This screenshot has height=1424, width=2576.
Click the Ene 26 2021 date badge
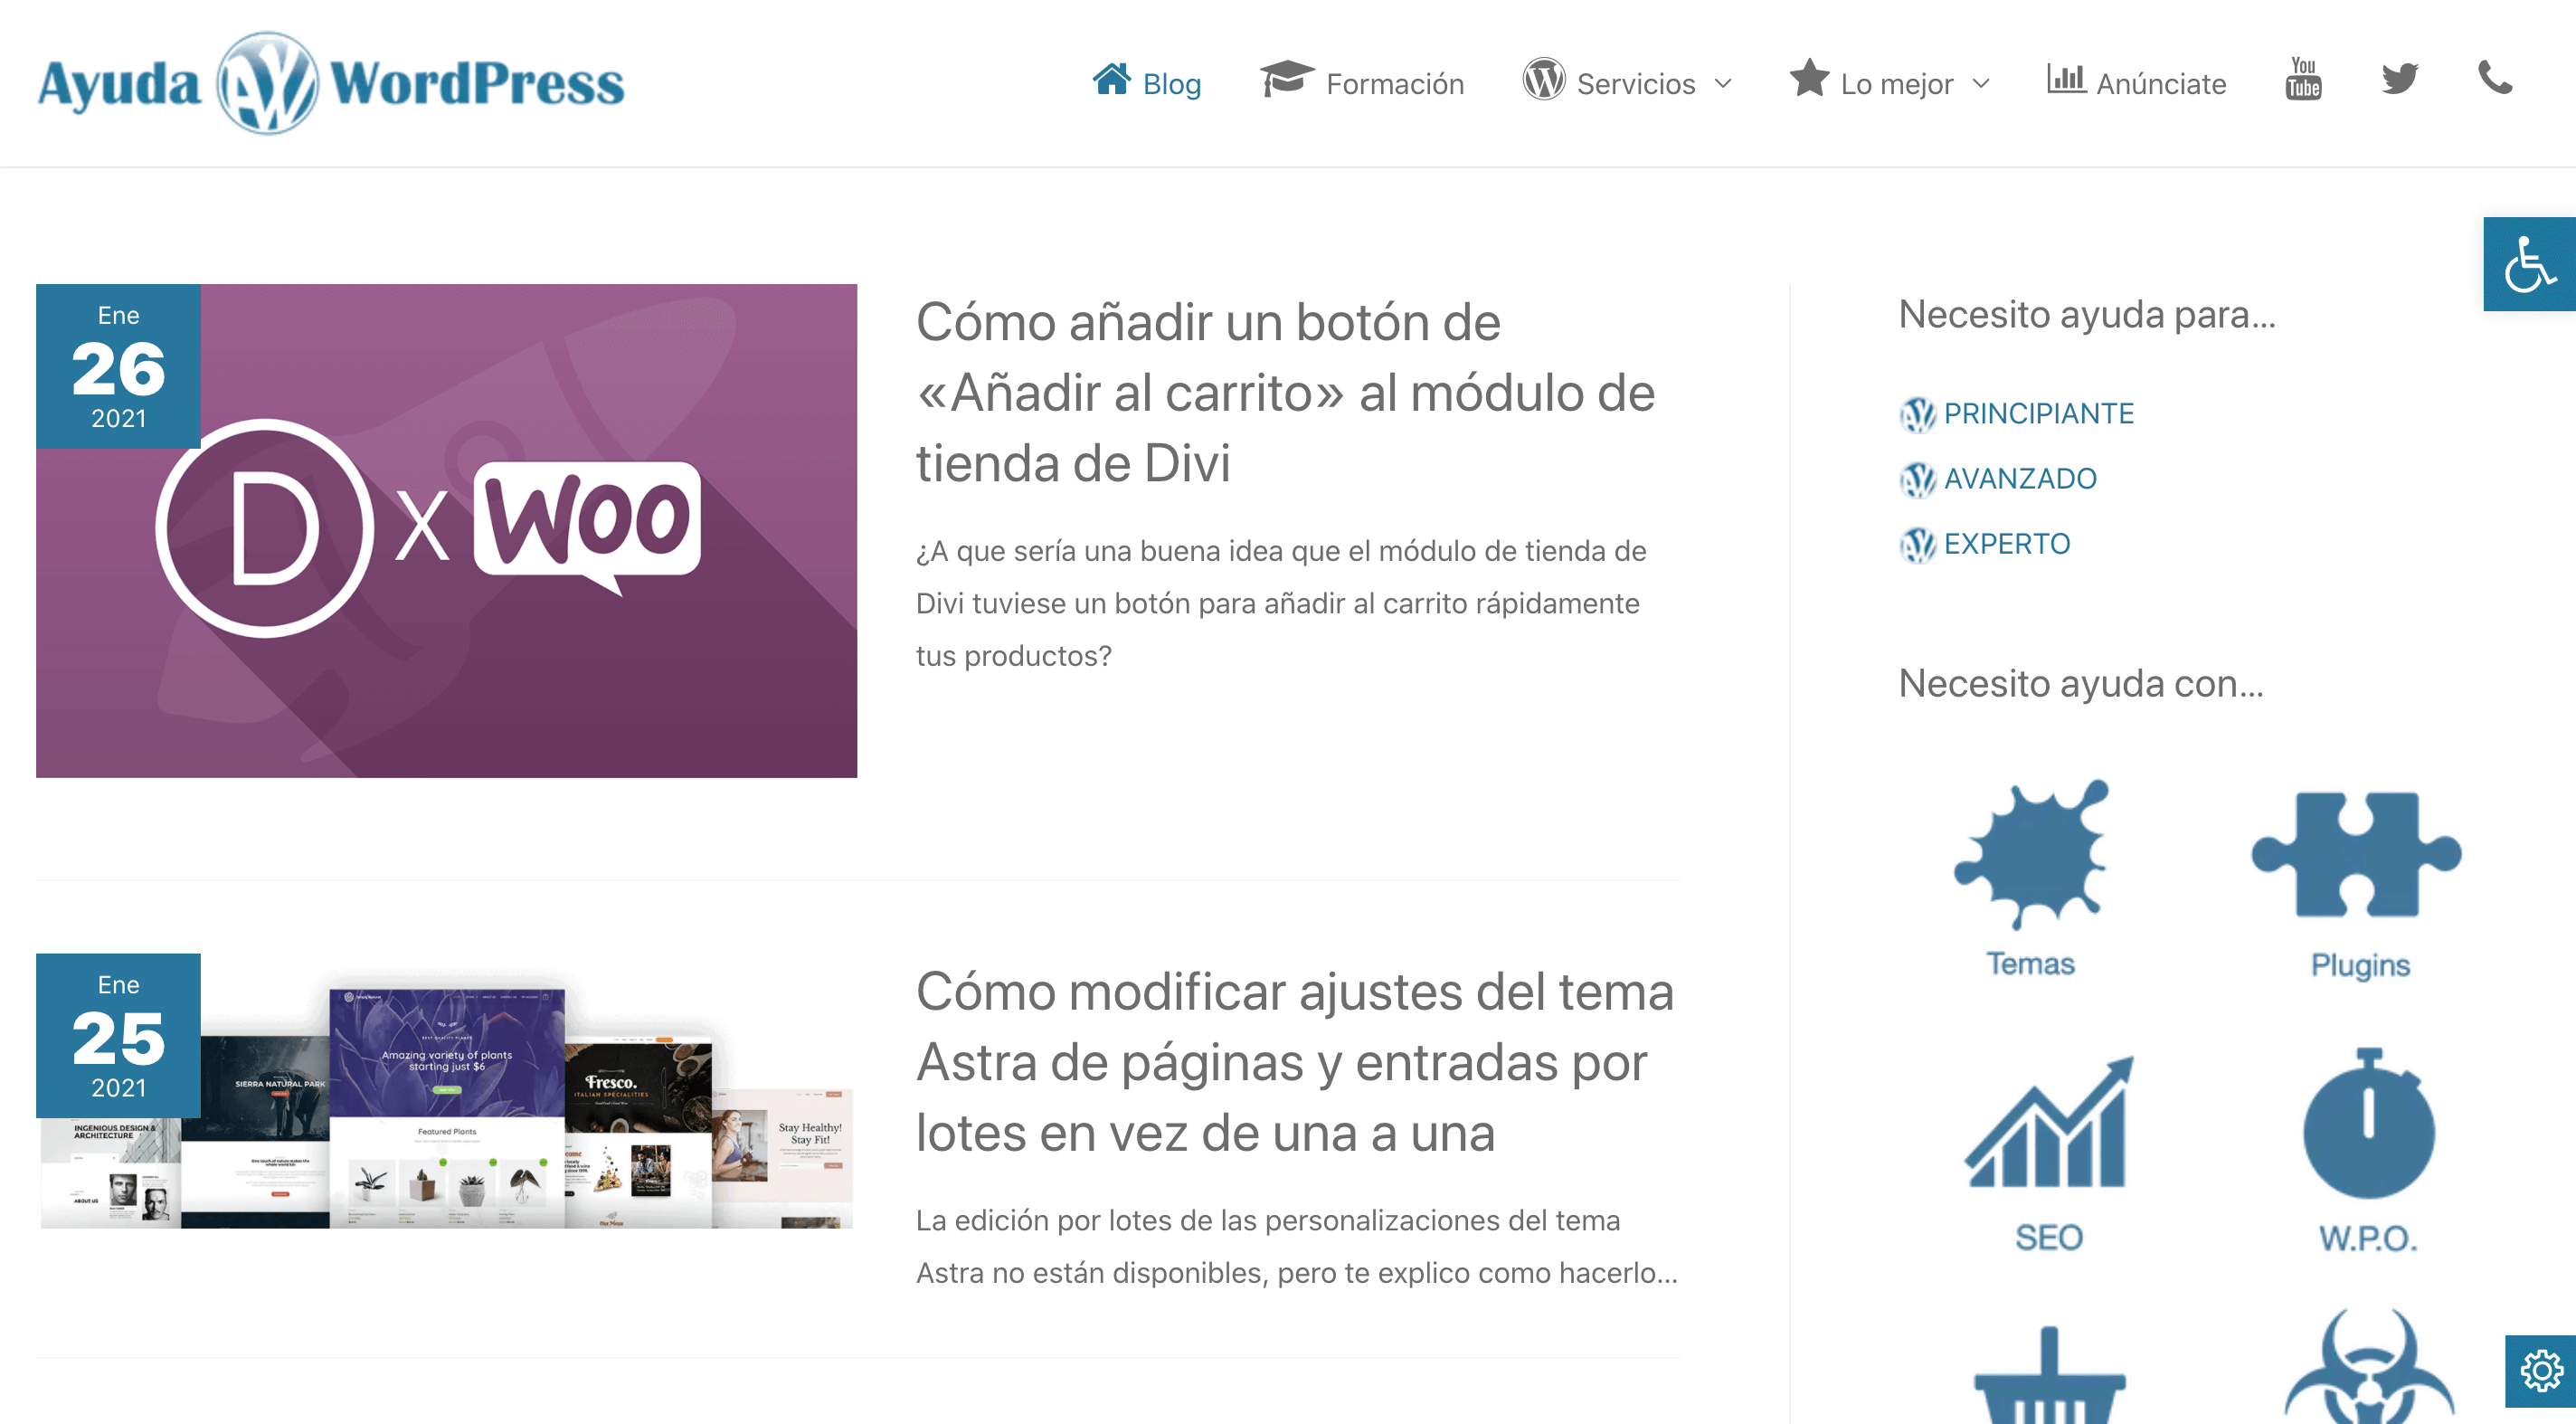(118, 366)
